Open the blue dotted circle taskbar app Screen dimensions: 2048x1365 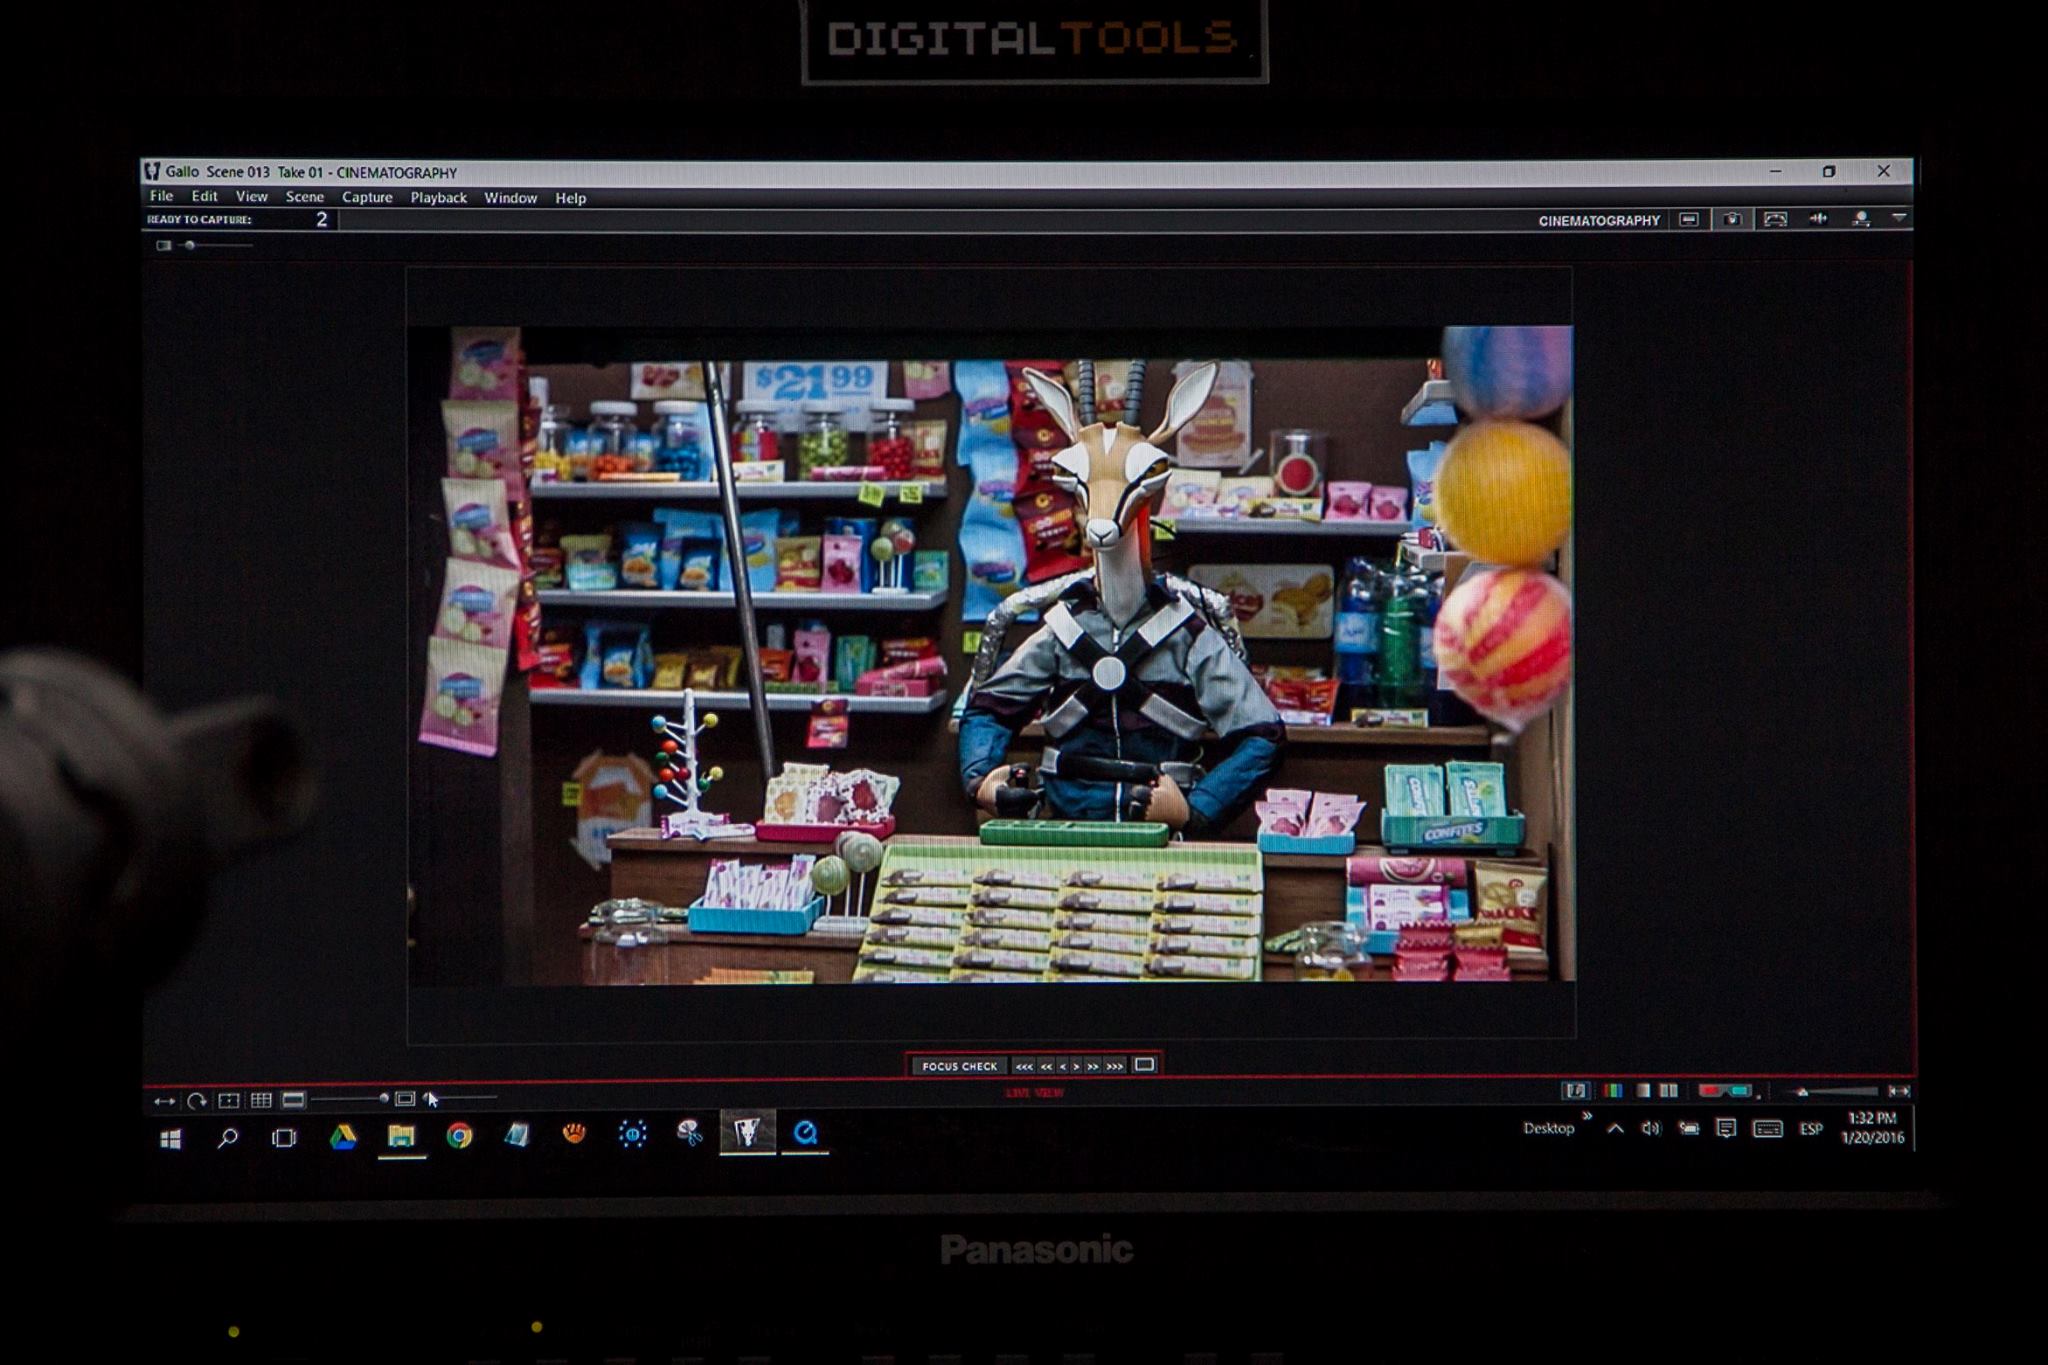632,1133
